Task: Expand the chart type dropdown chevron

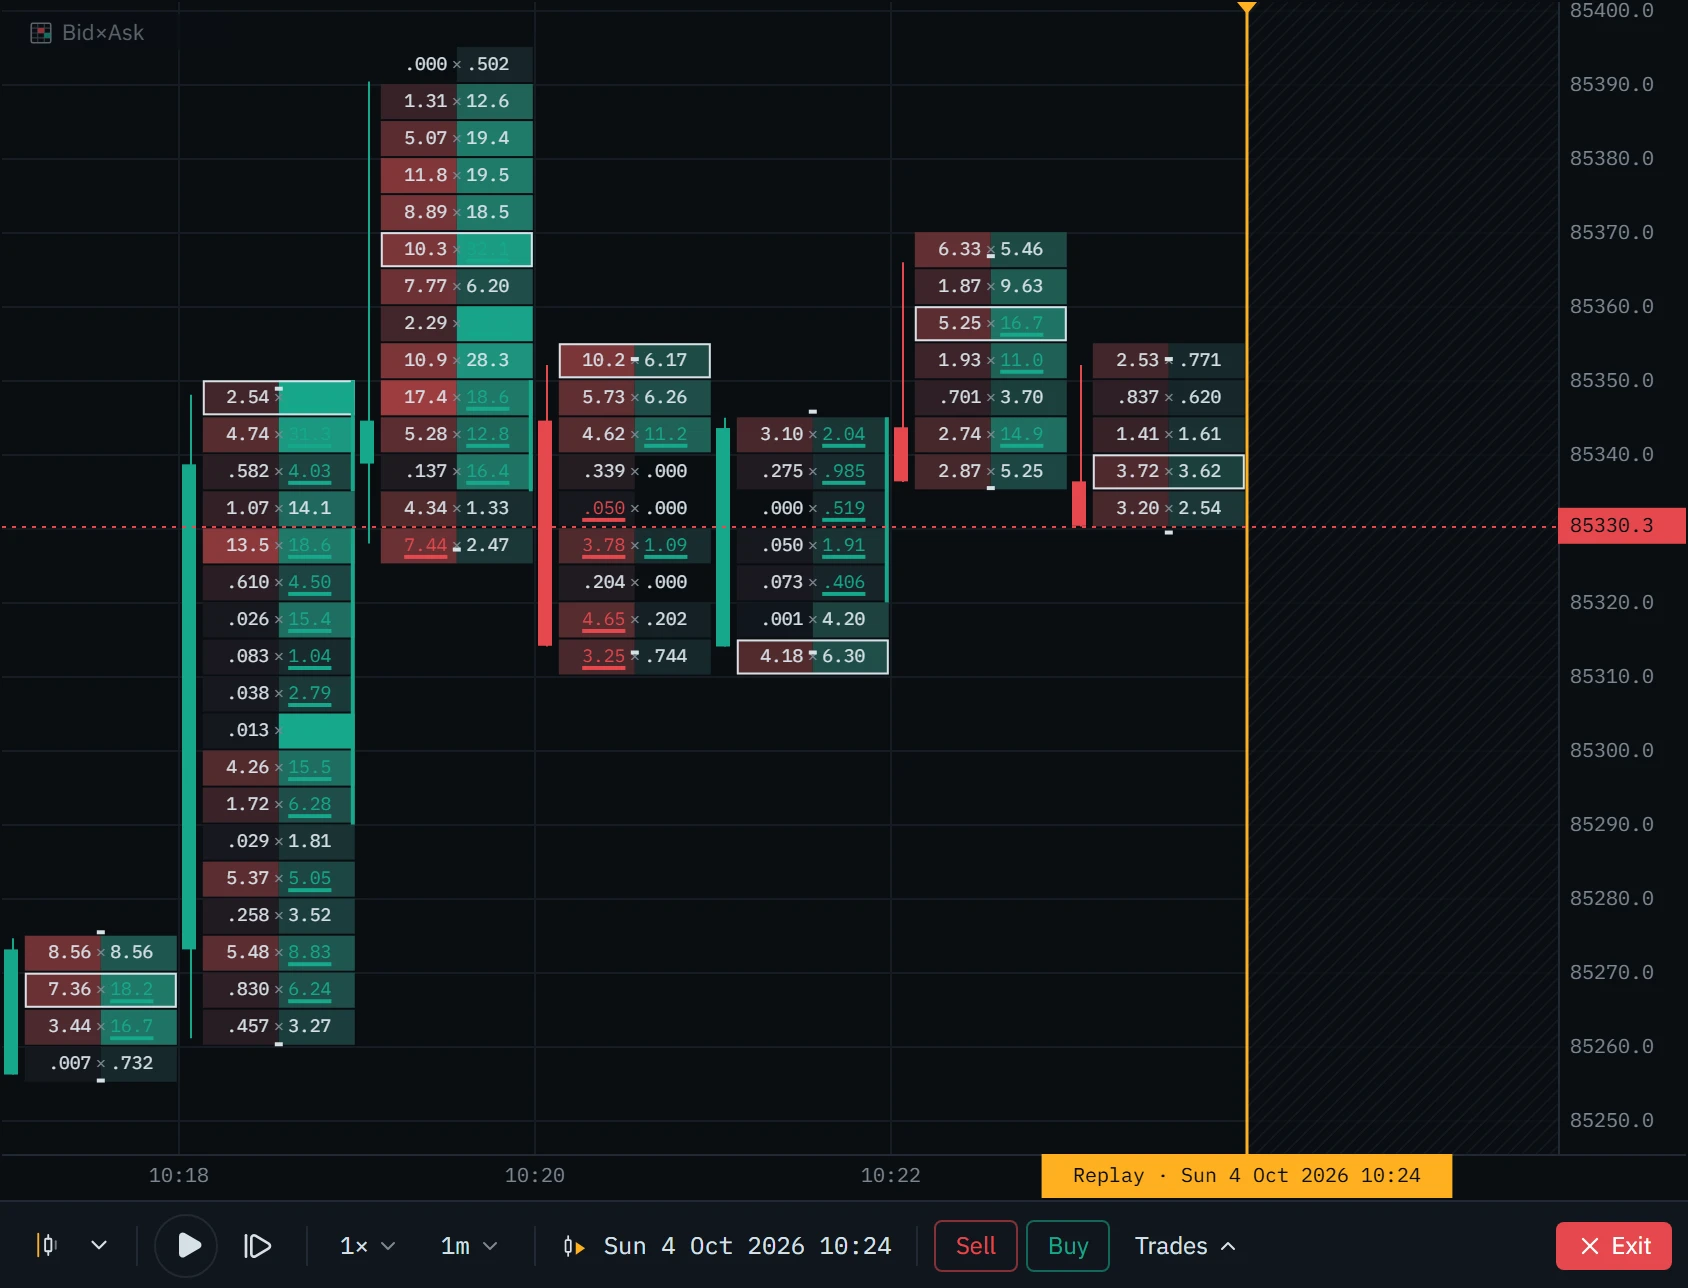Action: [x=99, y=1245]
